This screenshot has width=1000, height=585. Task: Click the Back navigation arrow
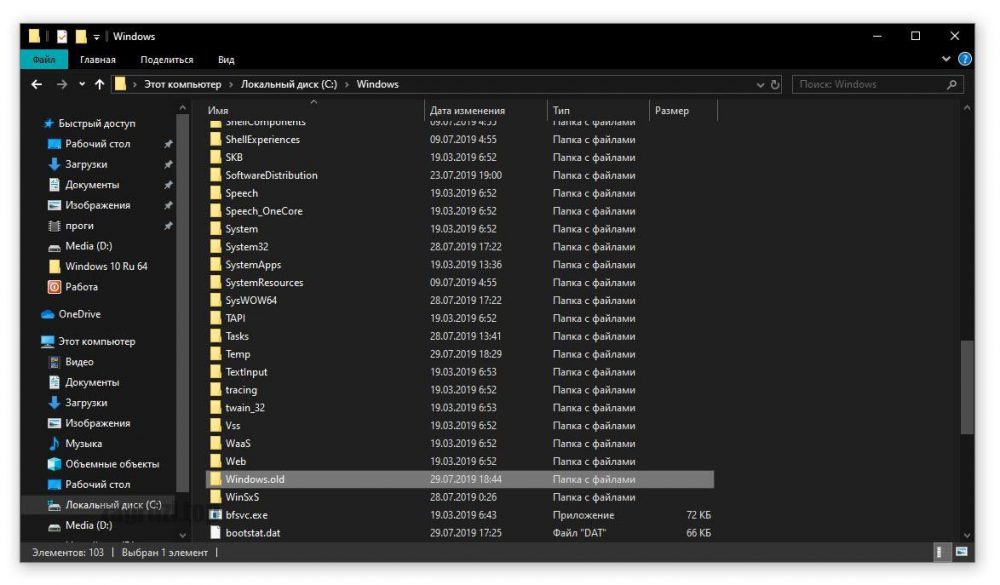37,85
